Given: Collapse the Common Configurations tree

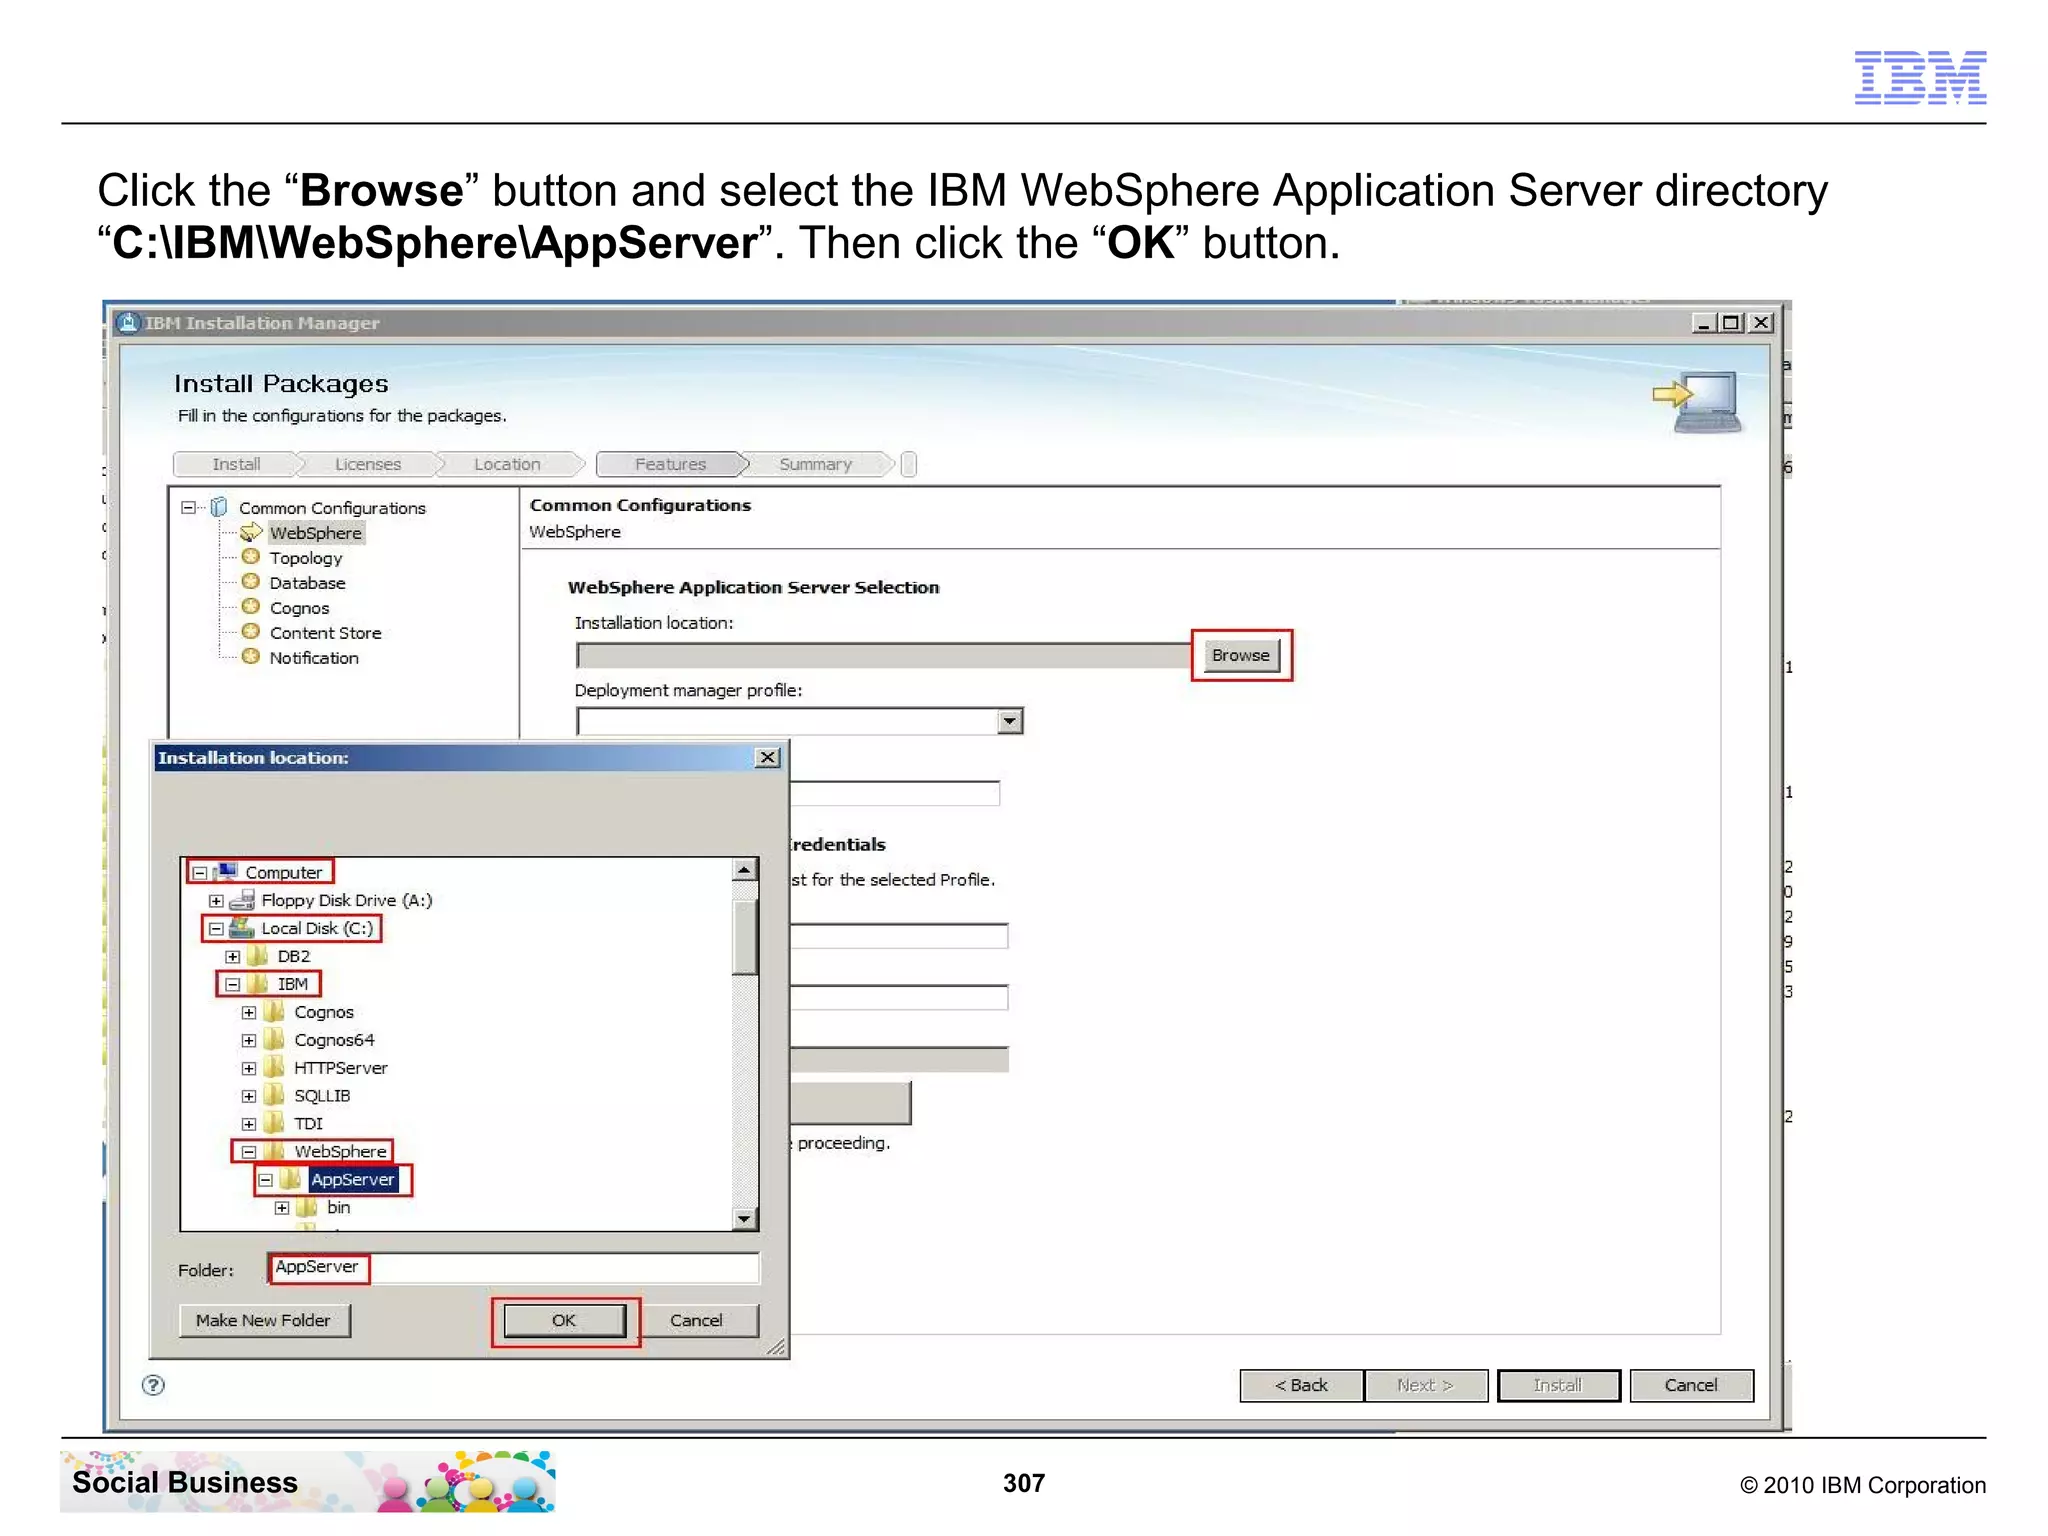Looking at the screenshot, I should 188,508.
